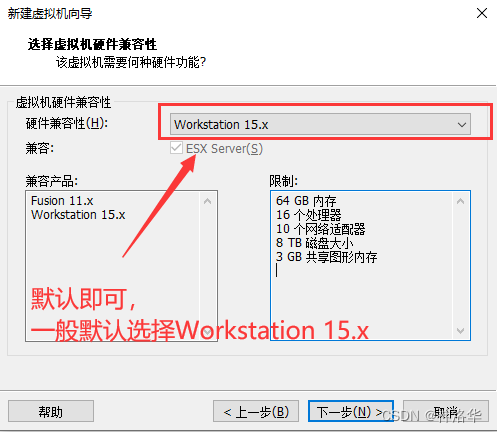Select the 8 TB 磁盘大小 limitation entry
This screenshot has height=432, width=497.
coord(315,243)
